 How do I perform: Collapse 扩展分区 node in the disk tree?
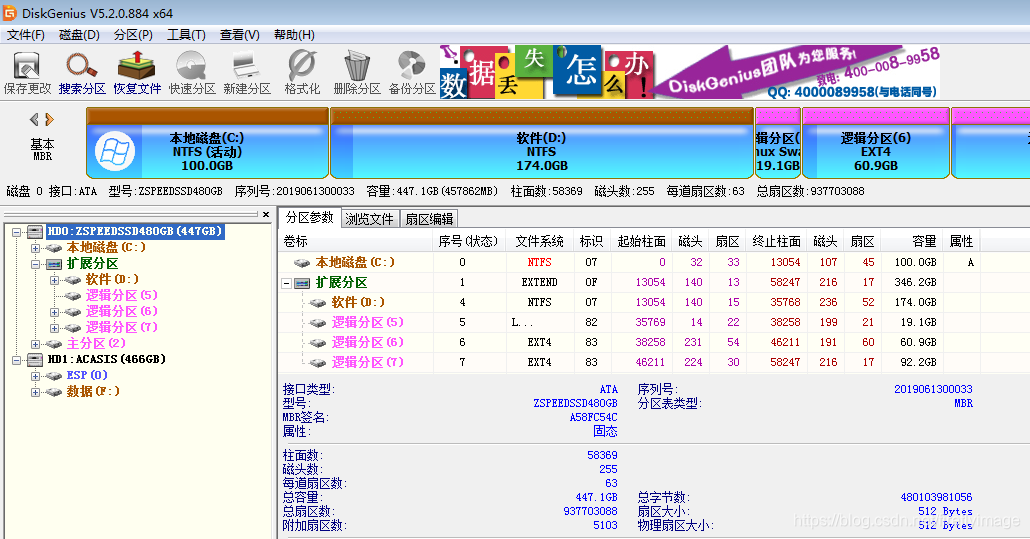point(35,264)
